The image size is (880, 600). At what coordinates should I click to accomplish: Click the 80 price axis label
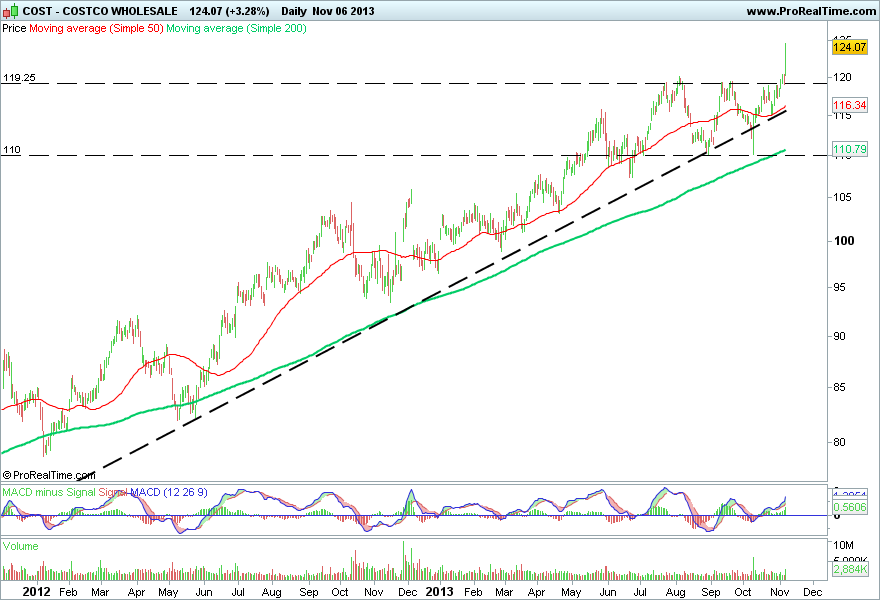[x=840, y=442]
